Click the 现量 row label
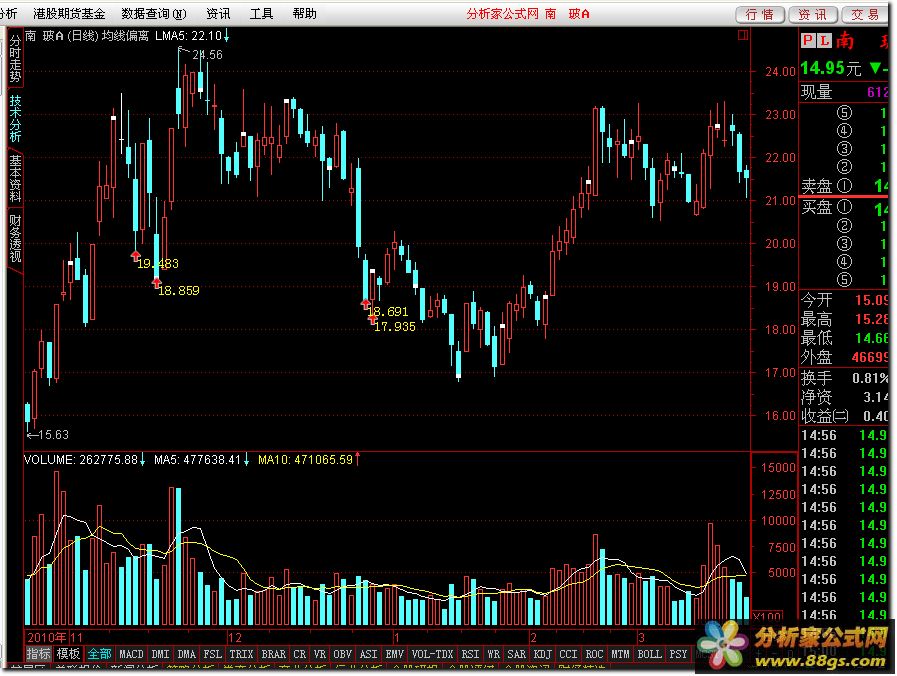897x676 pixels. click(x=817, y=92)
